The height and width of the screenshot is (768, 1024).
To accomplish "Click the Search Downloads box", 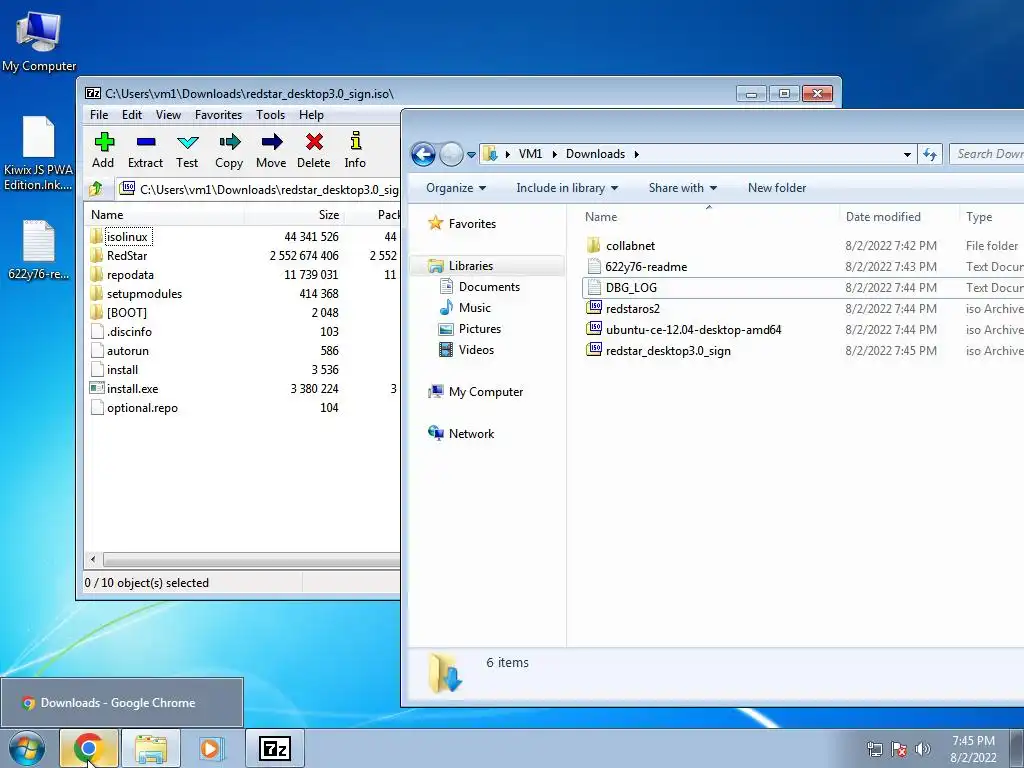I will tap(987, 154).
